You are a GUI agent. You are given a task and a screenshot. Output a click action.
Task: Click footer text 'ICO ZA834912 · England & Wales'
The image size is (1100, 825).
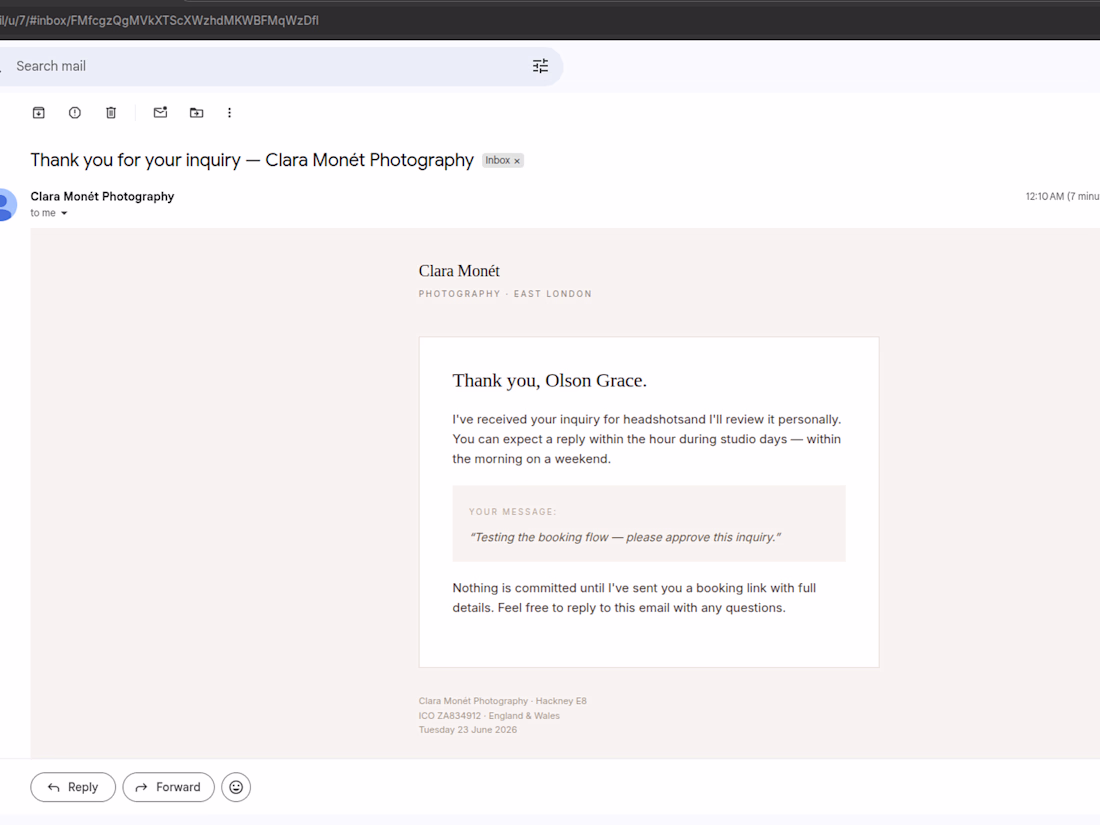pyautogui.click(x=489, y=716)
